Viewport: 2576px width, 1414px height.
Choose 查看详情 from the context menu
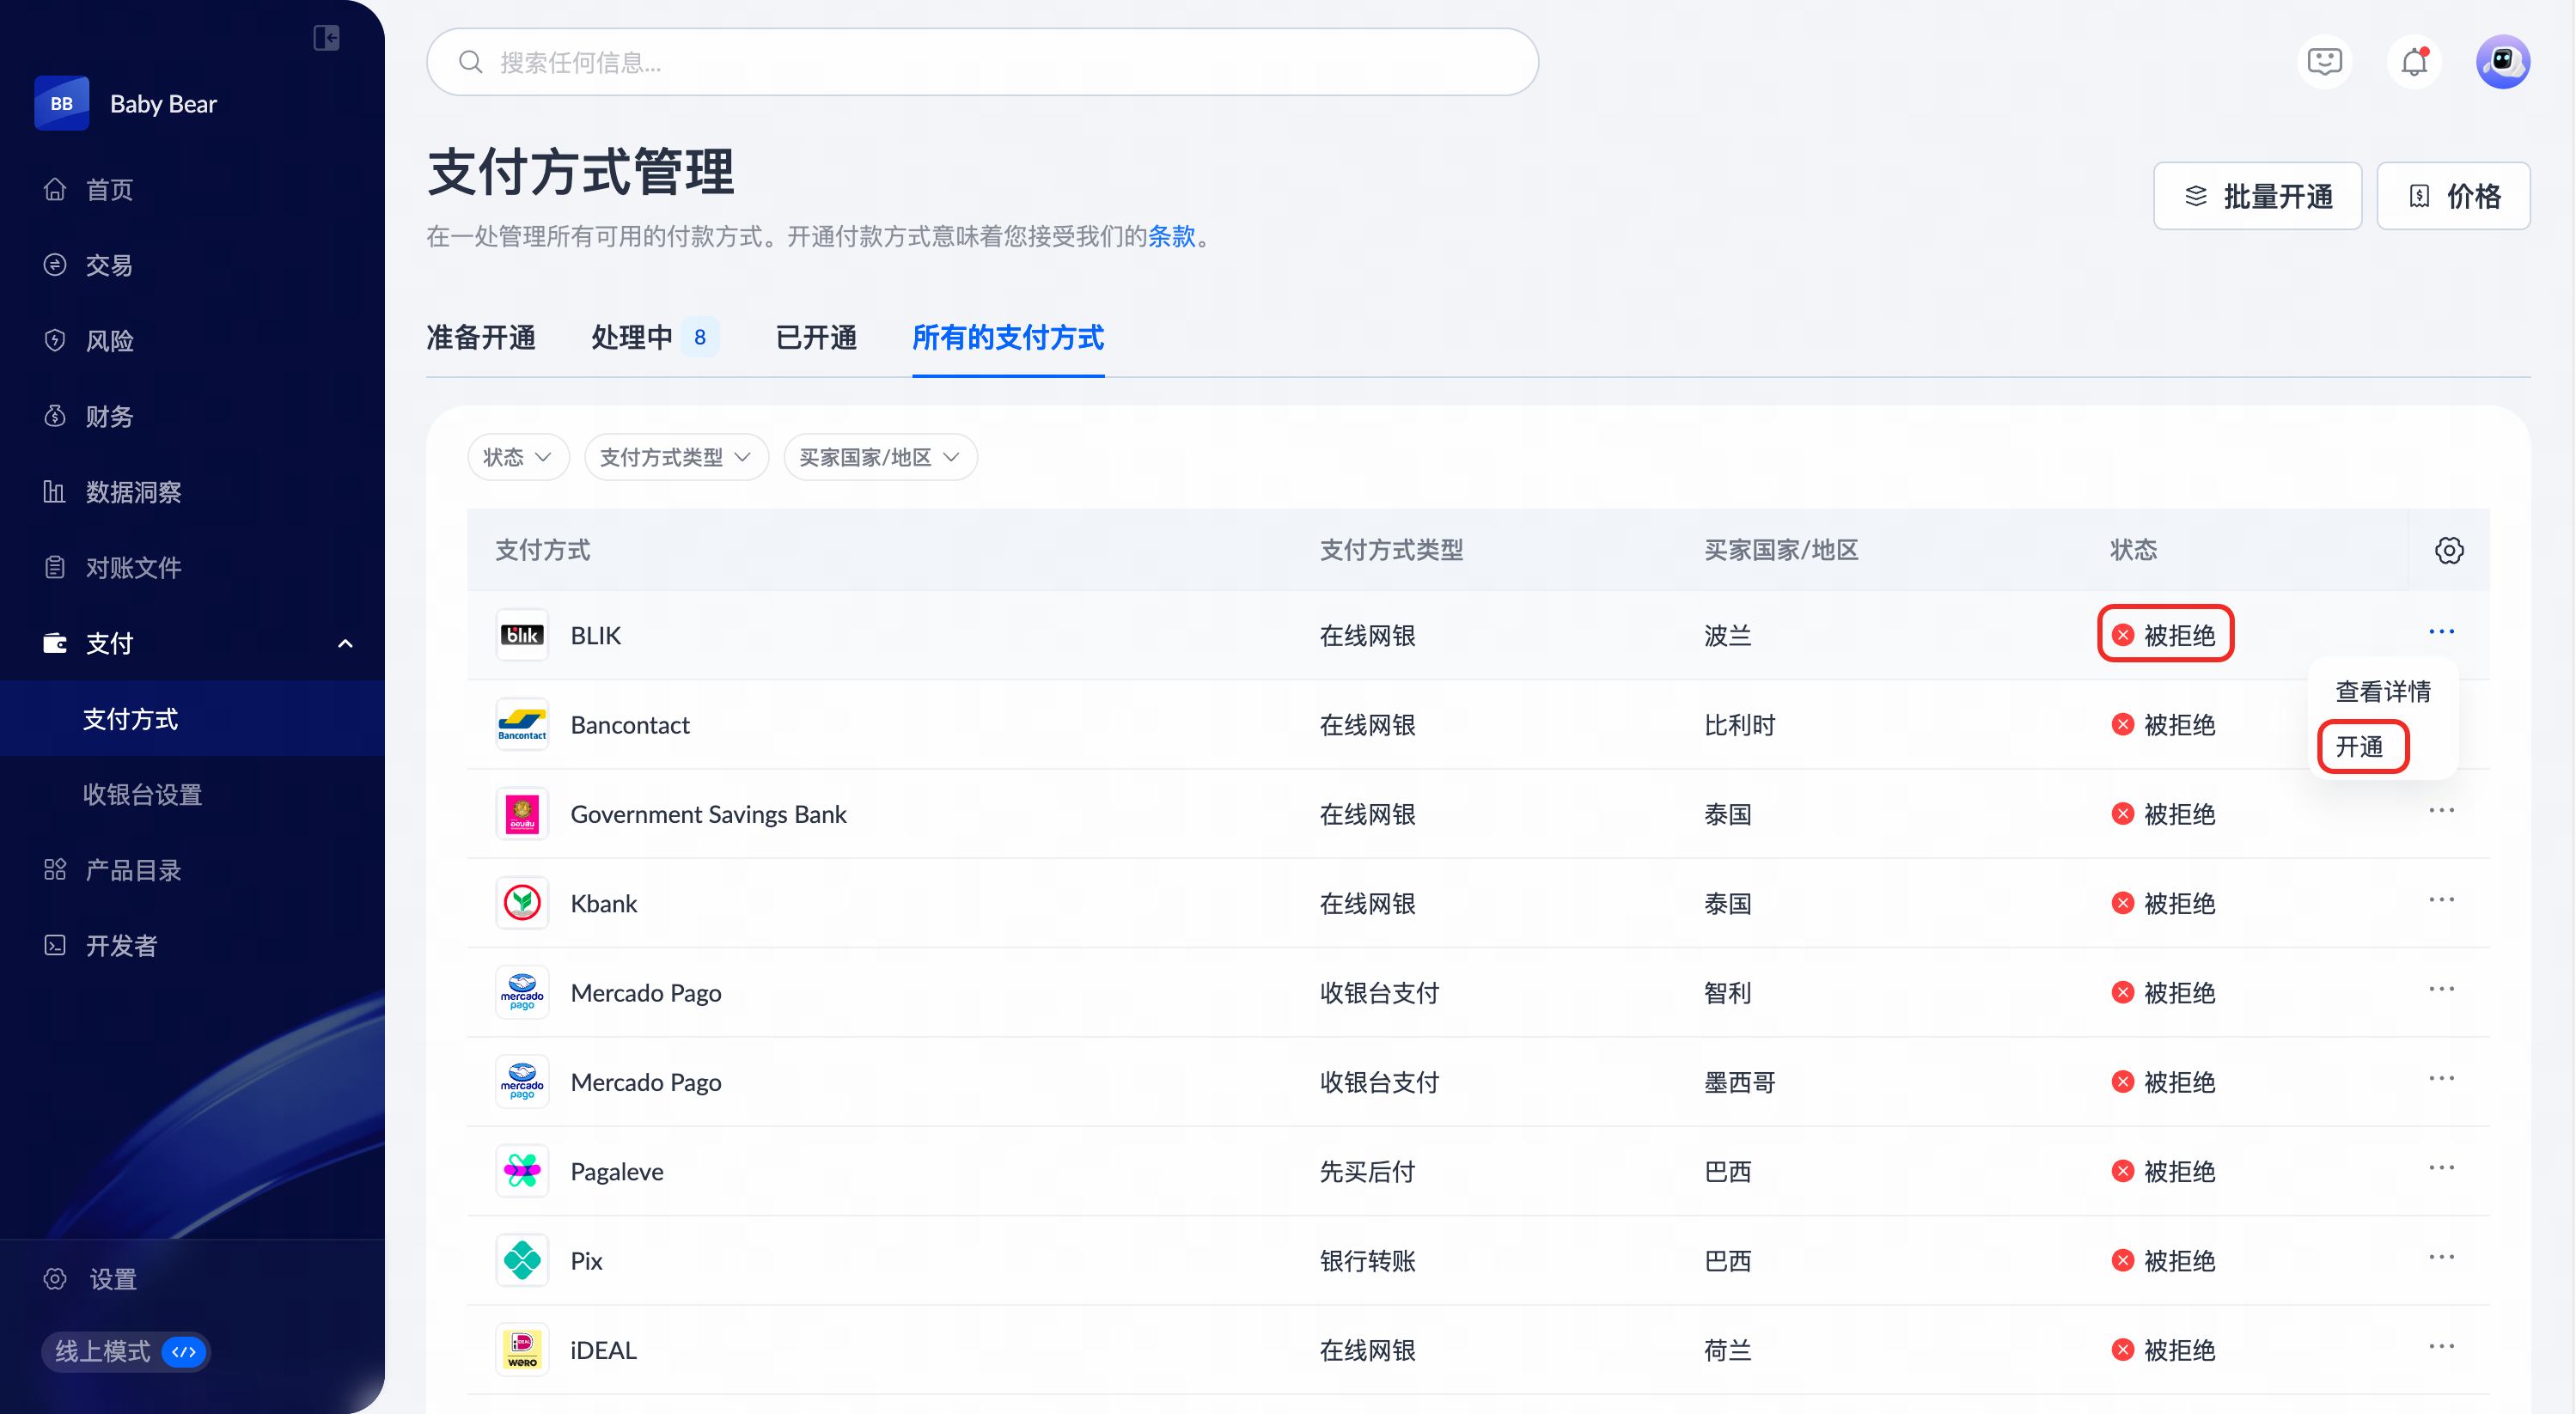click(x=2382, y=691)
